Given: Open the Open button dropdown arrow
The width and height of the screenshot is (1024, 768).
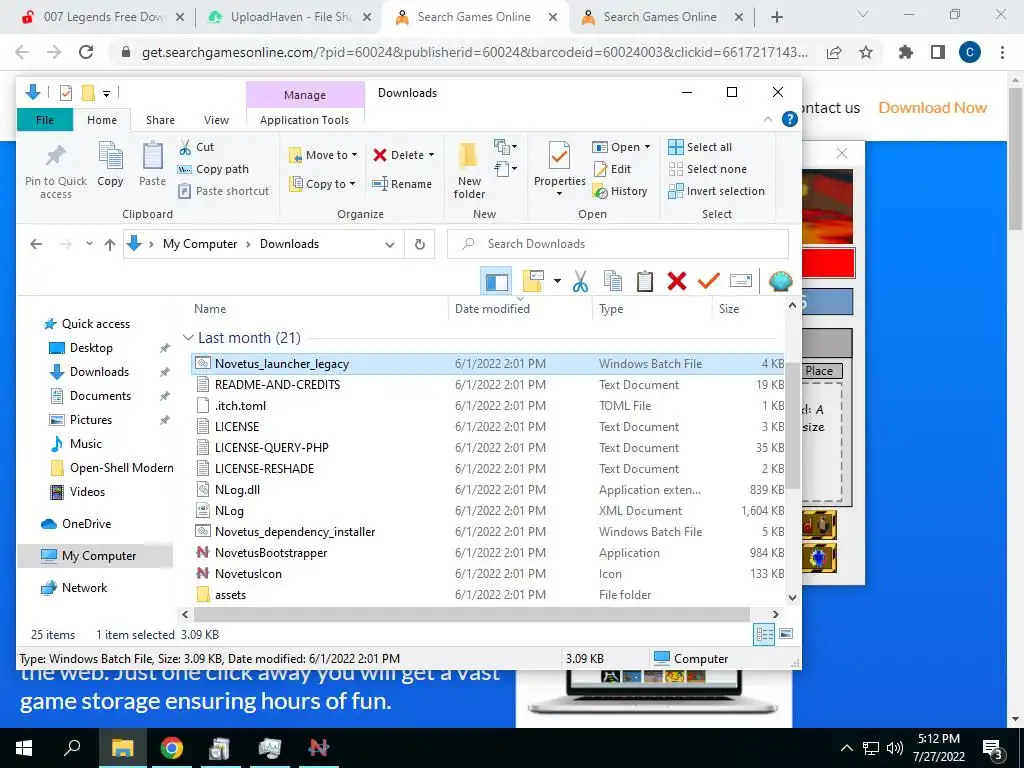Looking at the screenshot, I should tap(648, 147).
